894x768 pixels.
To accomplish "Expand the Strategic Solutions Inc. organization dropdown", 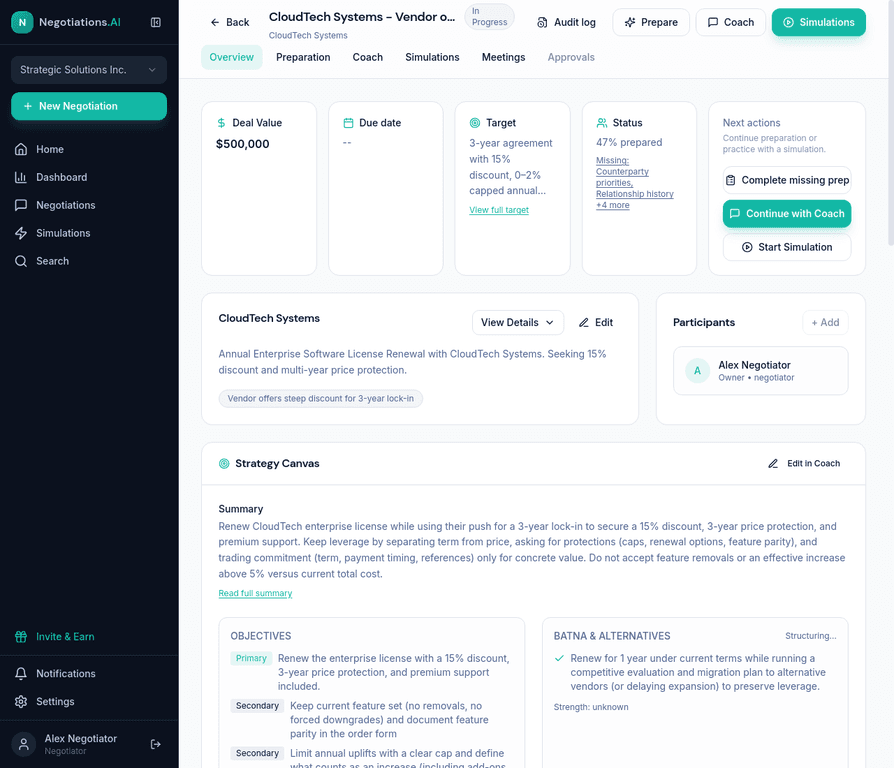I will click(x=89, y=70).
